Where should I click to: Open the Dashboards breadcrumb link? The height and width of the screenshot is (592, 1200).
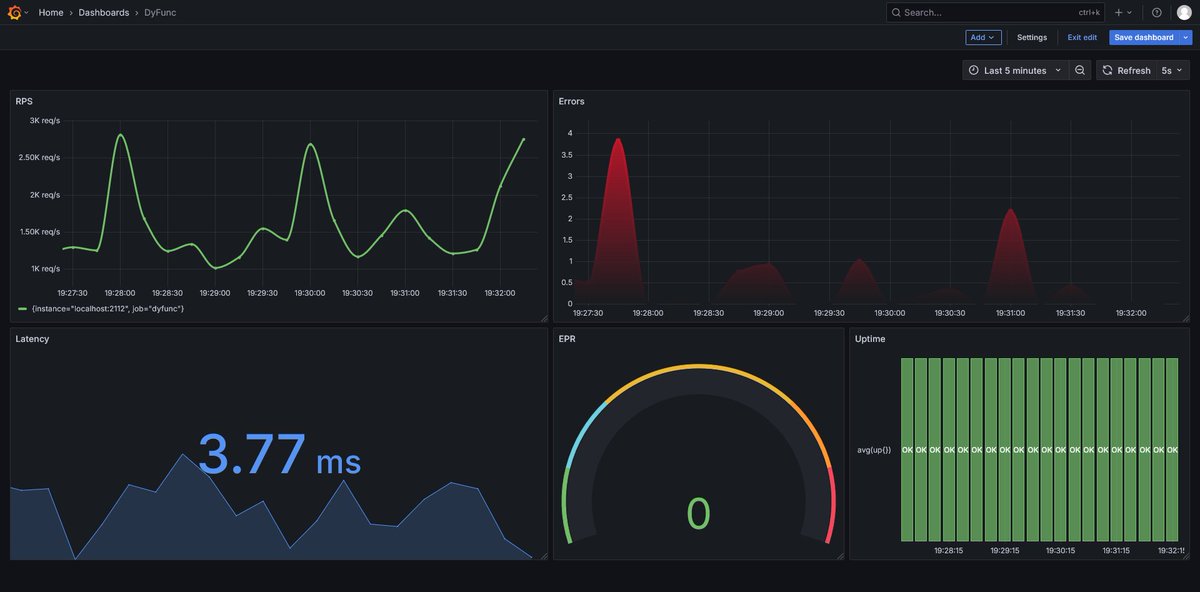[x=104, y=12]
